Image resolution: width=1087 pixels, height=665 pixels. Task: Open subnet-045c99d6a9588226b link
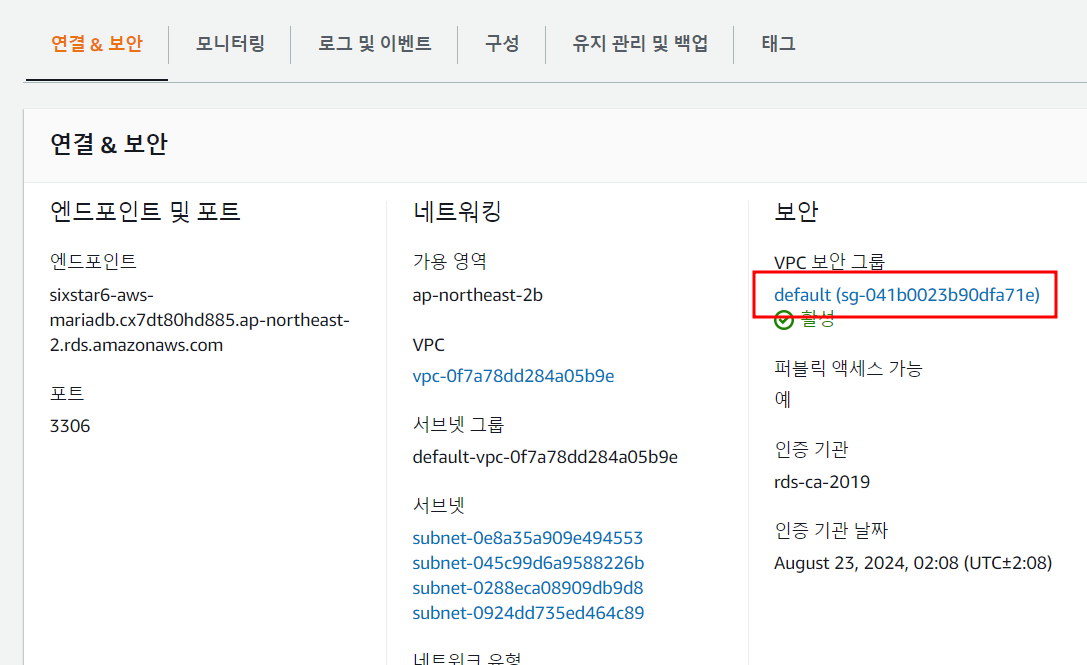click(x=528, y=563)
